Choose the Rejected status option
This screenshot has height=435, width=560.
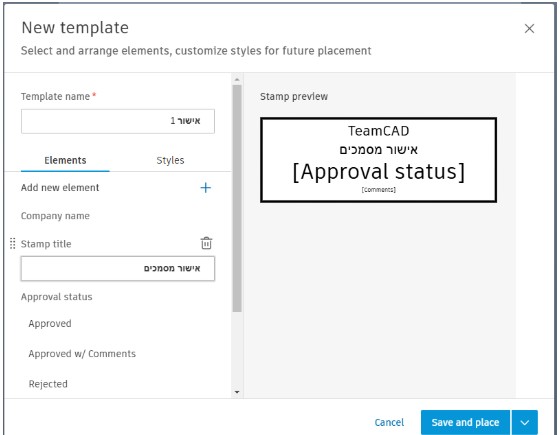click(48, 384)
